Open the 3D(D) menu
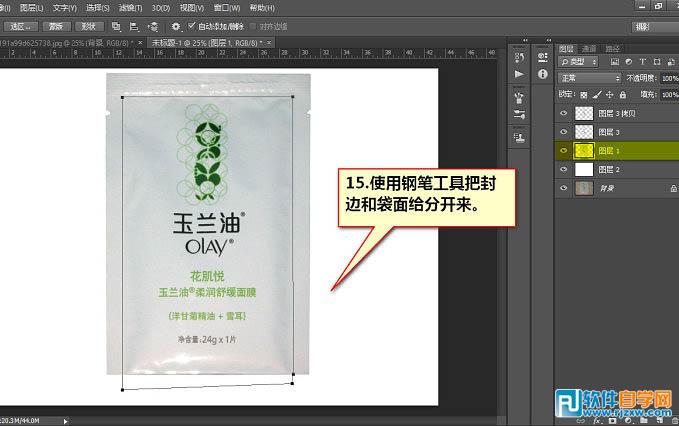The width and height of the screenshot is (679, 426). click(x=161, y=8)
